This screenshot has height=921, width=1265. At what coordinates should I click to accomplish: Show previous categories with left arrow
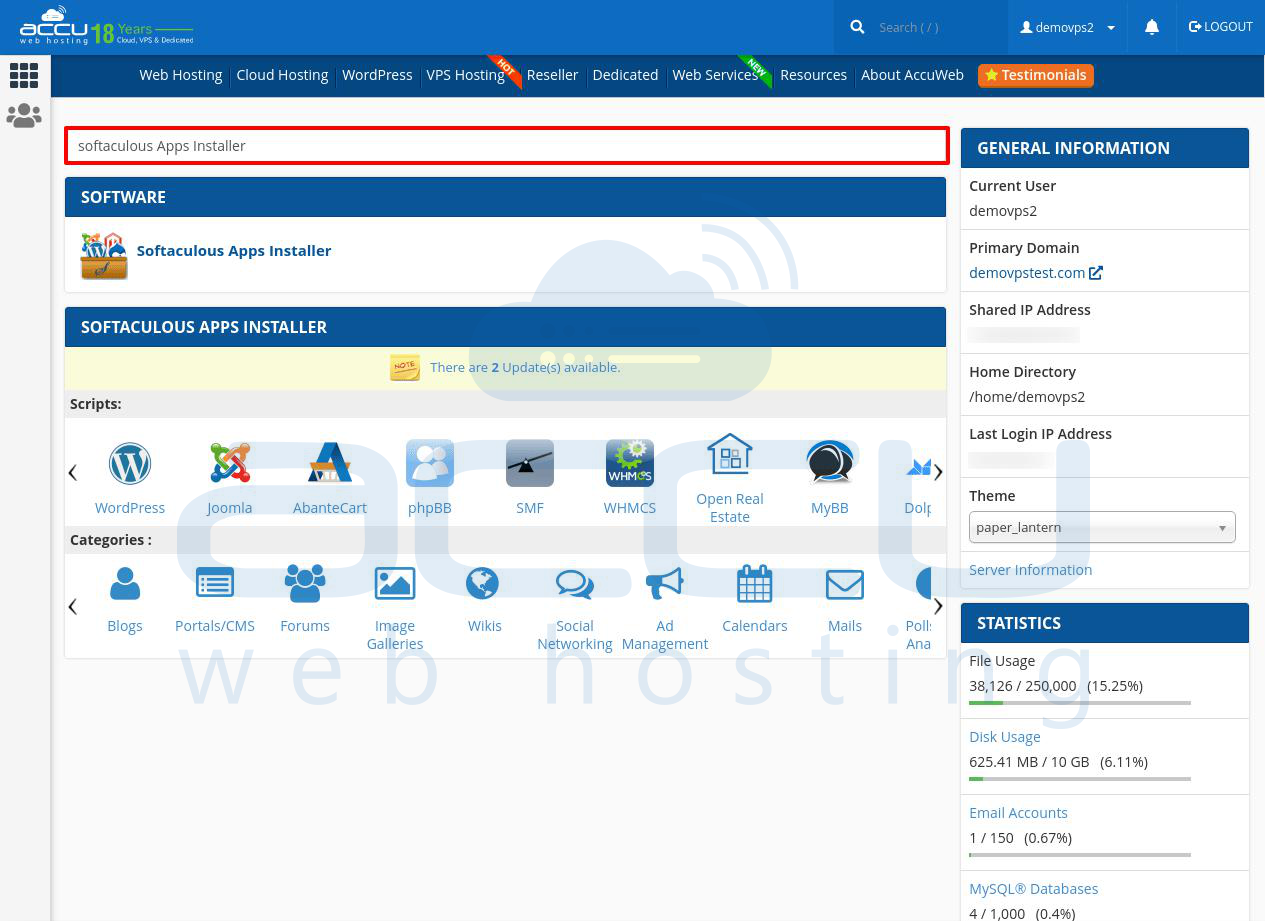coord(72,606)
